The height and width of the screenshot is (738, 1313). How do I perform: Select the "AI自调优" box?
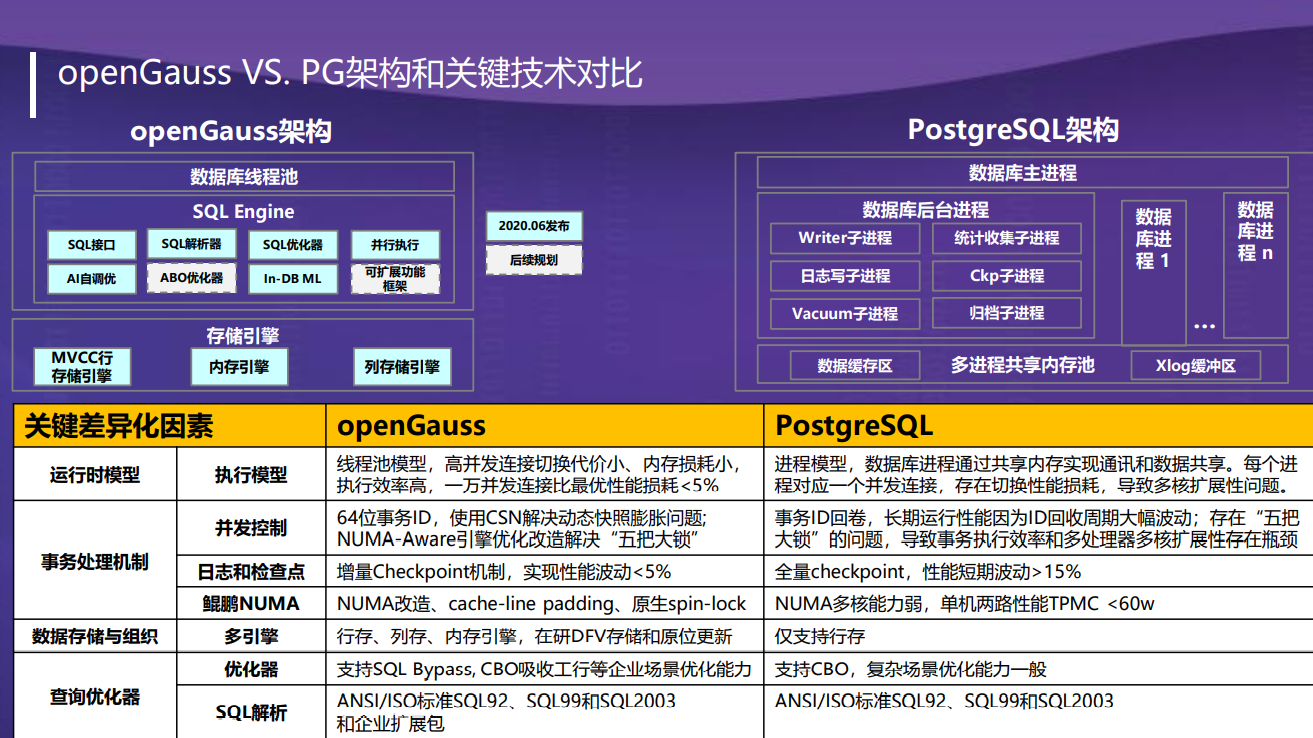[92, 279]
